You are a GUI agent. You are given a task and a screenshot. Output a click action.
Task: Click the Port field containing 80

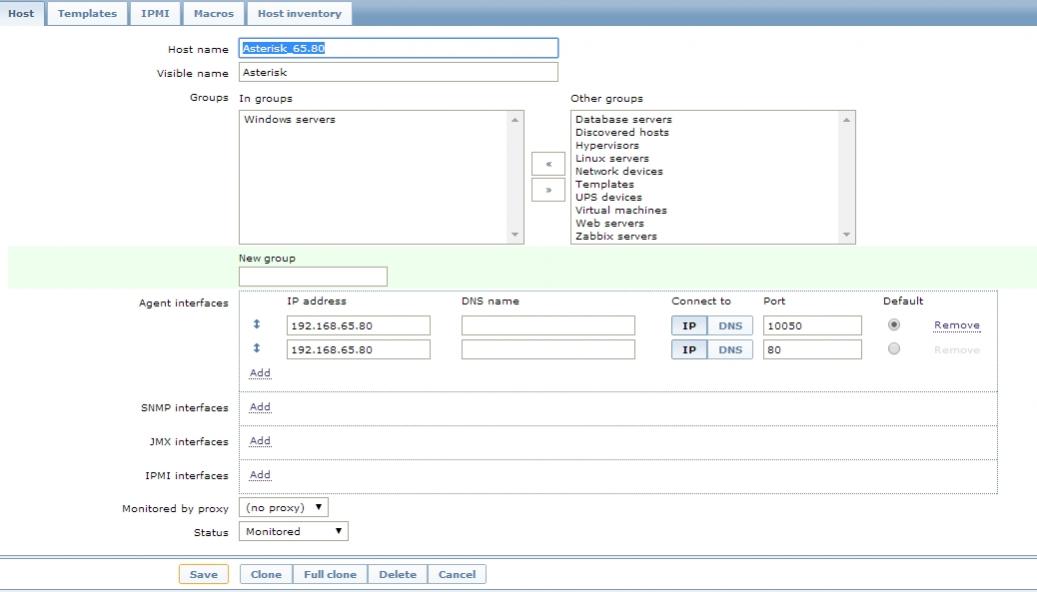pyautogui.click(x=812, y=349)
